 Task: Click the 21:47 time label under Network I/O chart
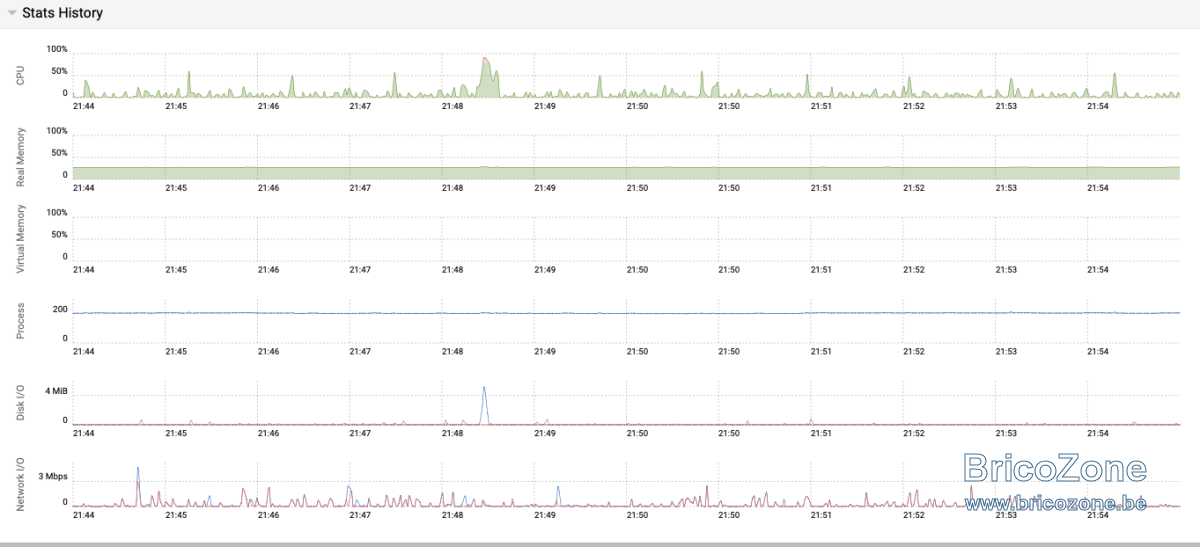pos(360,515)
